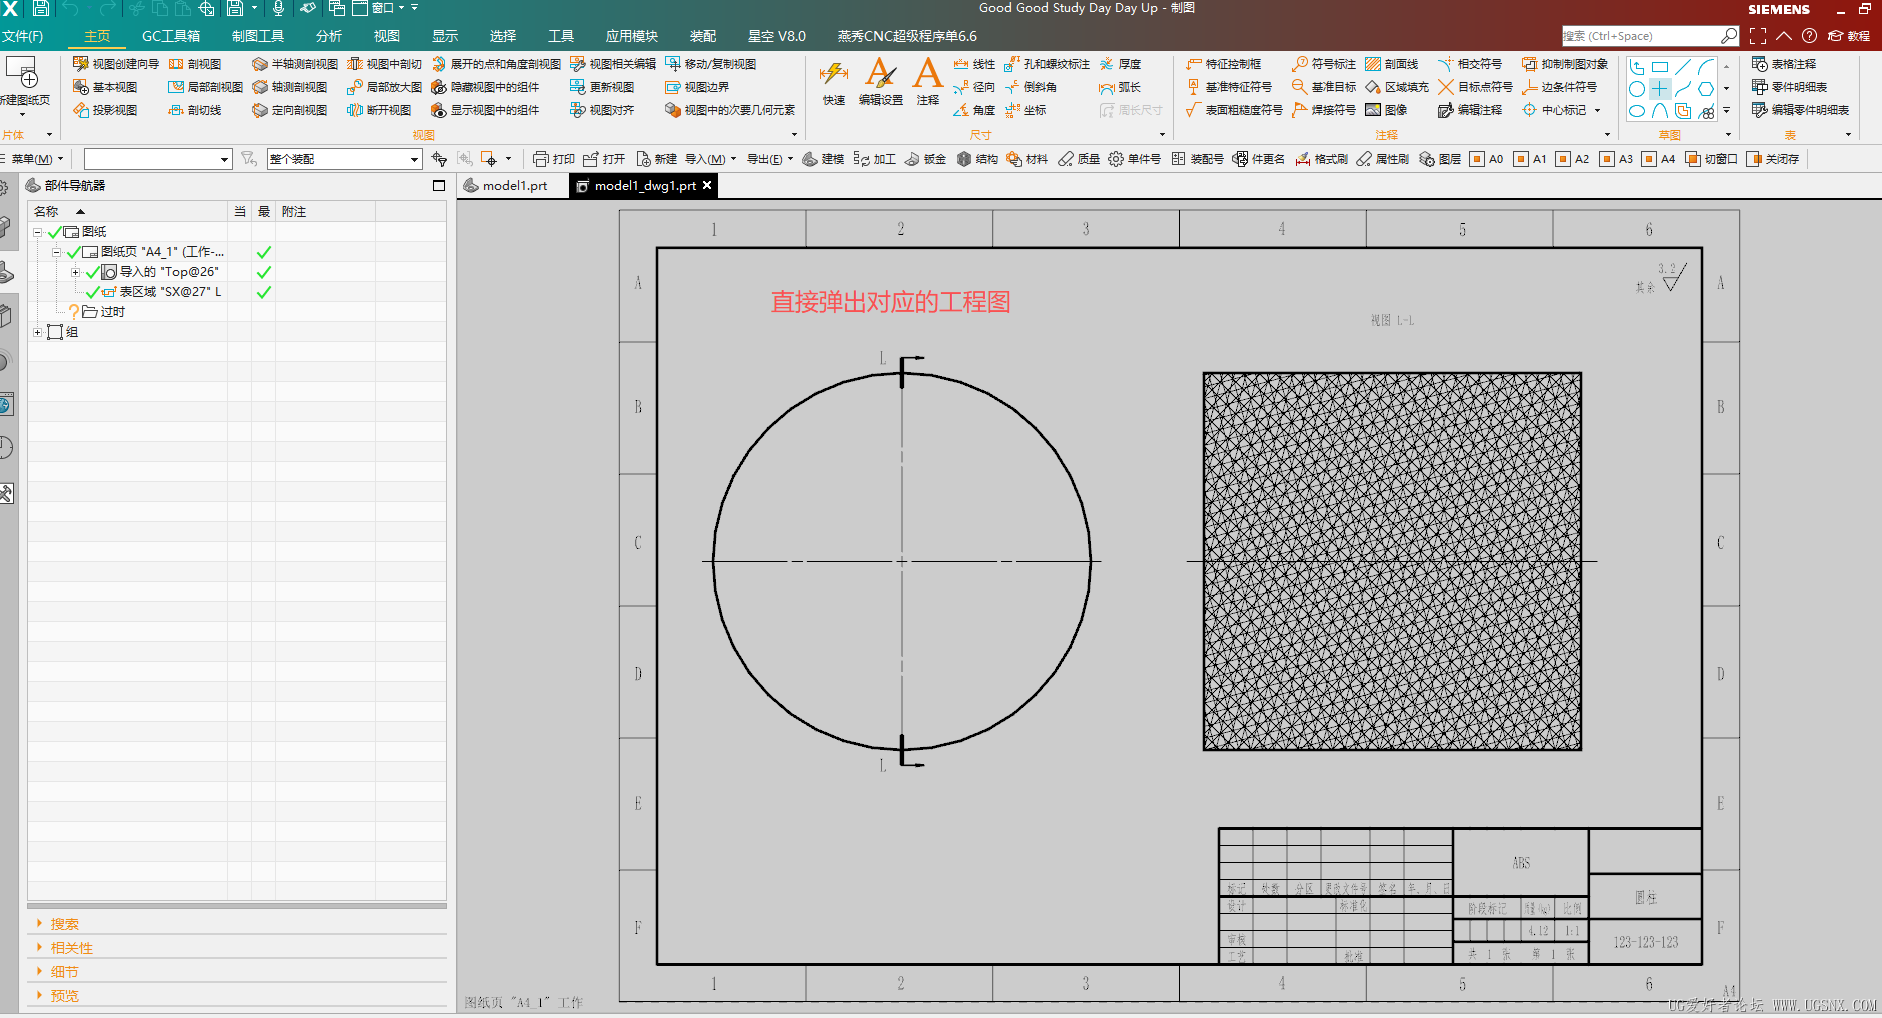Image resolution: width=1882 pixels, height=1018 pixels.
Task: Open the 视图创建向导 view creation wizard
Action: click(116, 64)
